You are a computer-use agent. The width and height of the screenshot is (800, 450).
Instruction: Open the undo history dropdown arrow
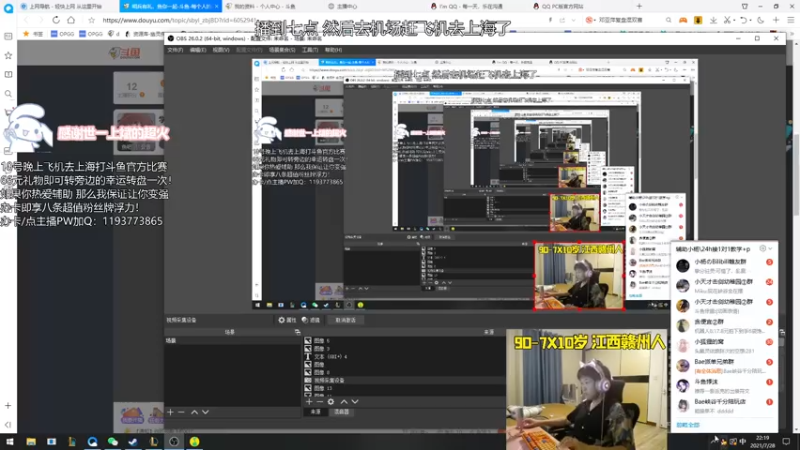750,20
